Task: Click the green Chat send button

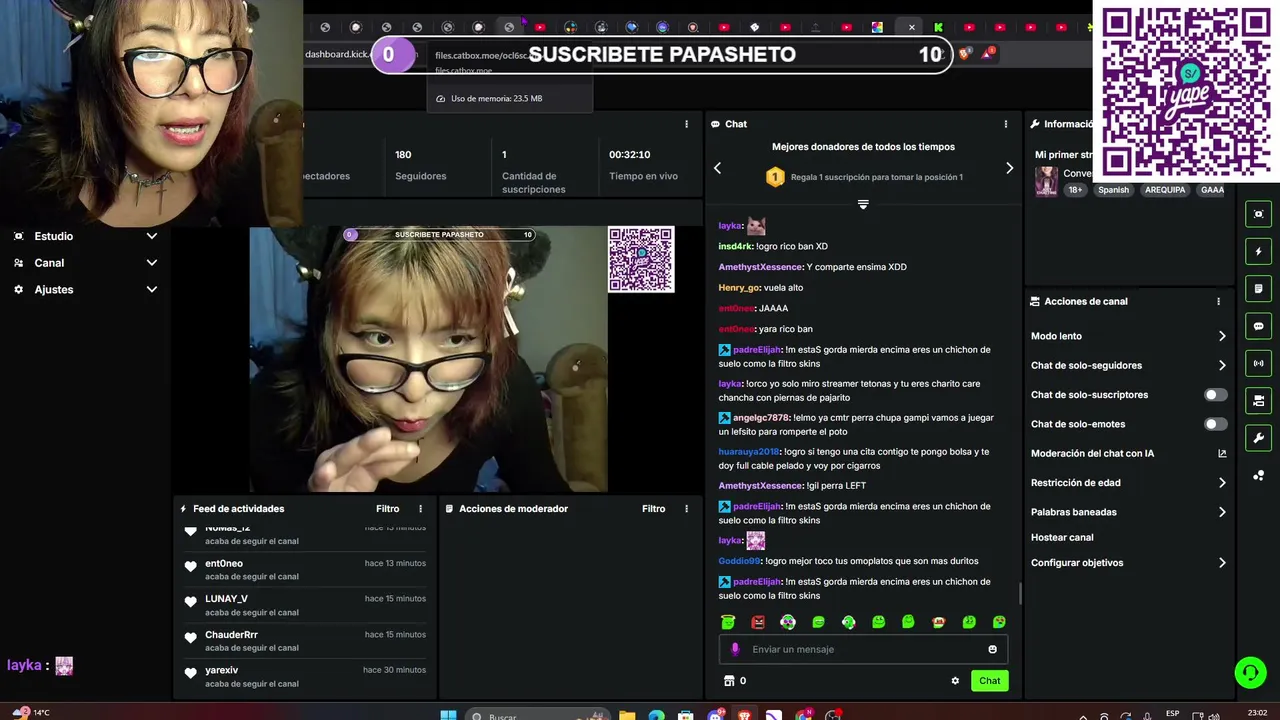Action: pos(989,681)
